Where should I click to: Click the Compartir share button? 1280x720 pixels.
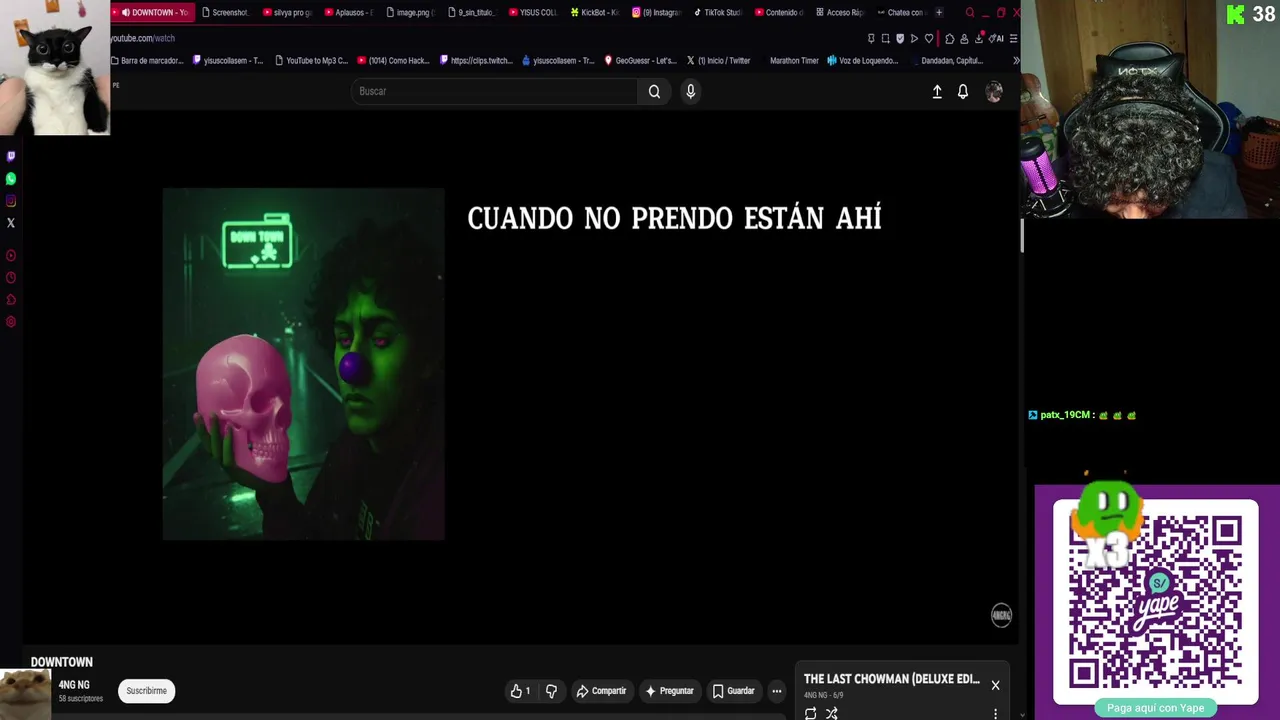tap(601, 691)
